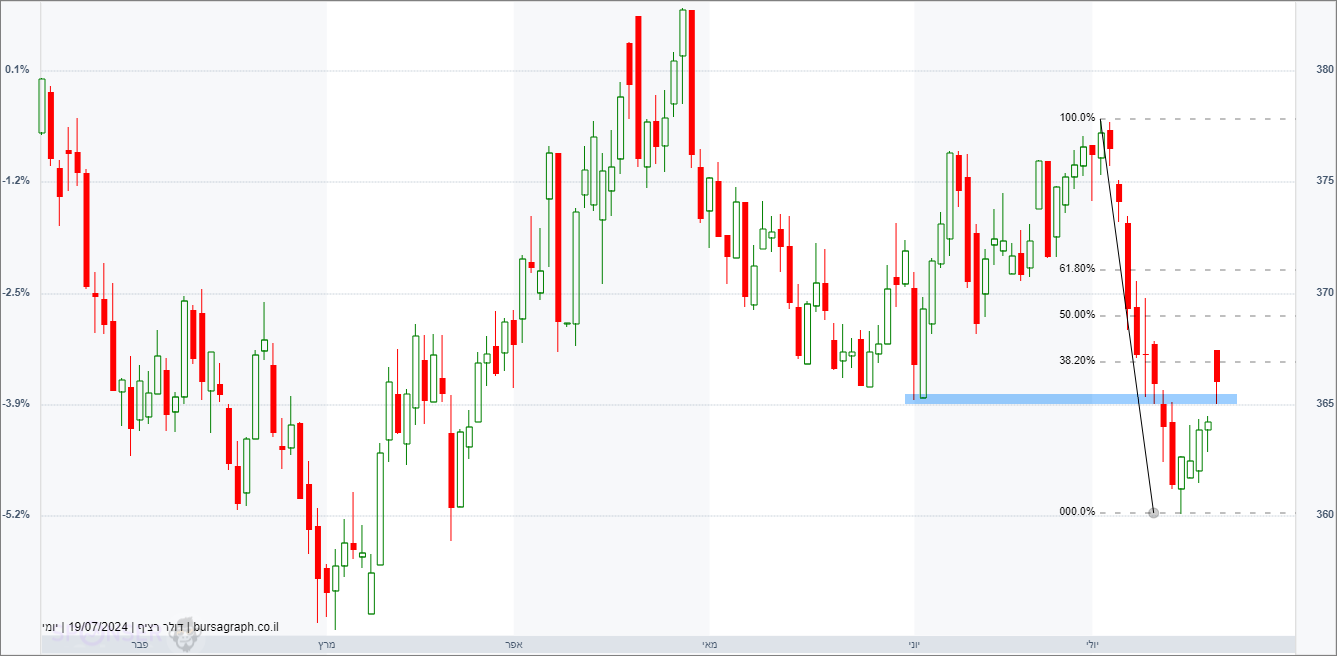Click the 370 price axis label

click(1324, 293)
